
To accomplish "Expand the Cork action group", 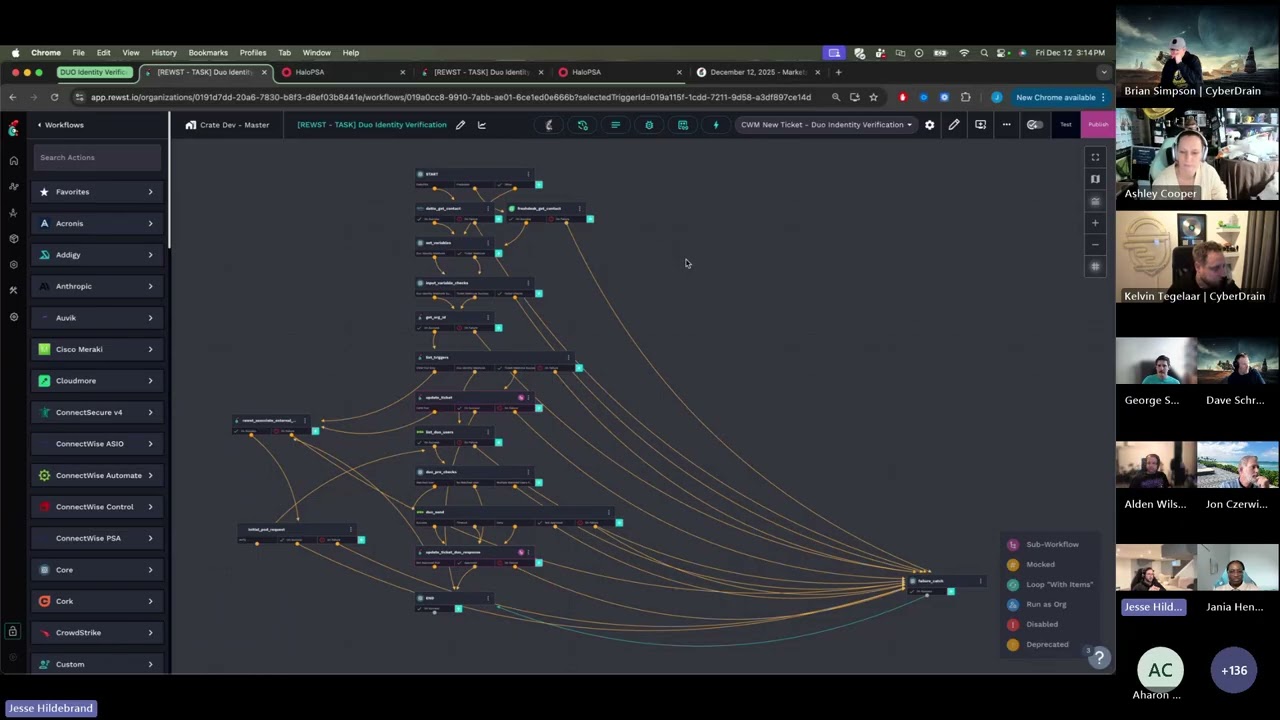I will click(x=97, y=601).
